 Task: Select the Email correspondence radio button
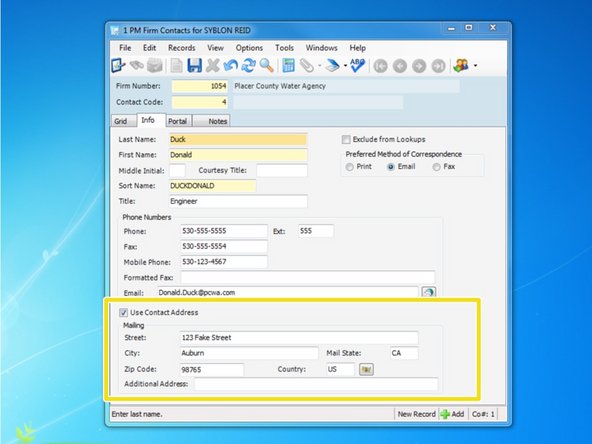click(391, 167)
